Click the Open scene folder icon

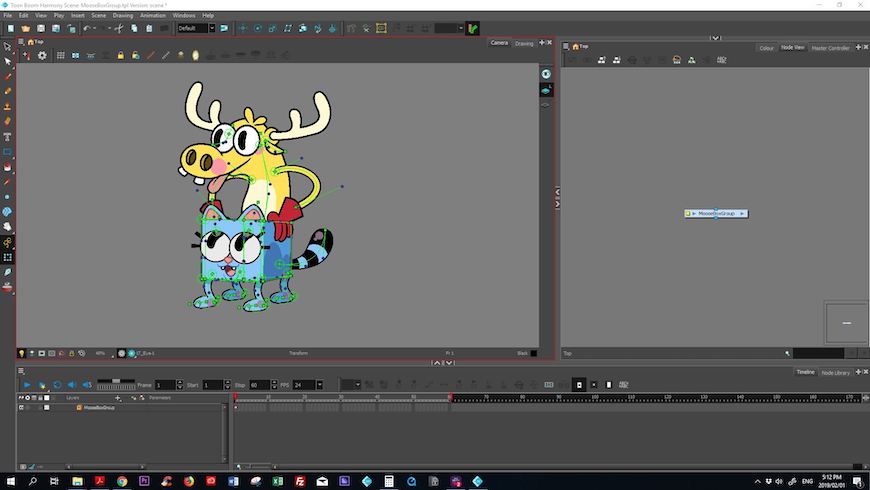click(x=26, y=28)
